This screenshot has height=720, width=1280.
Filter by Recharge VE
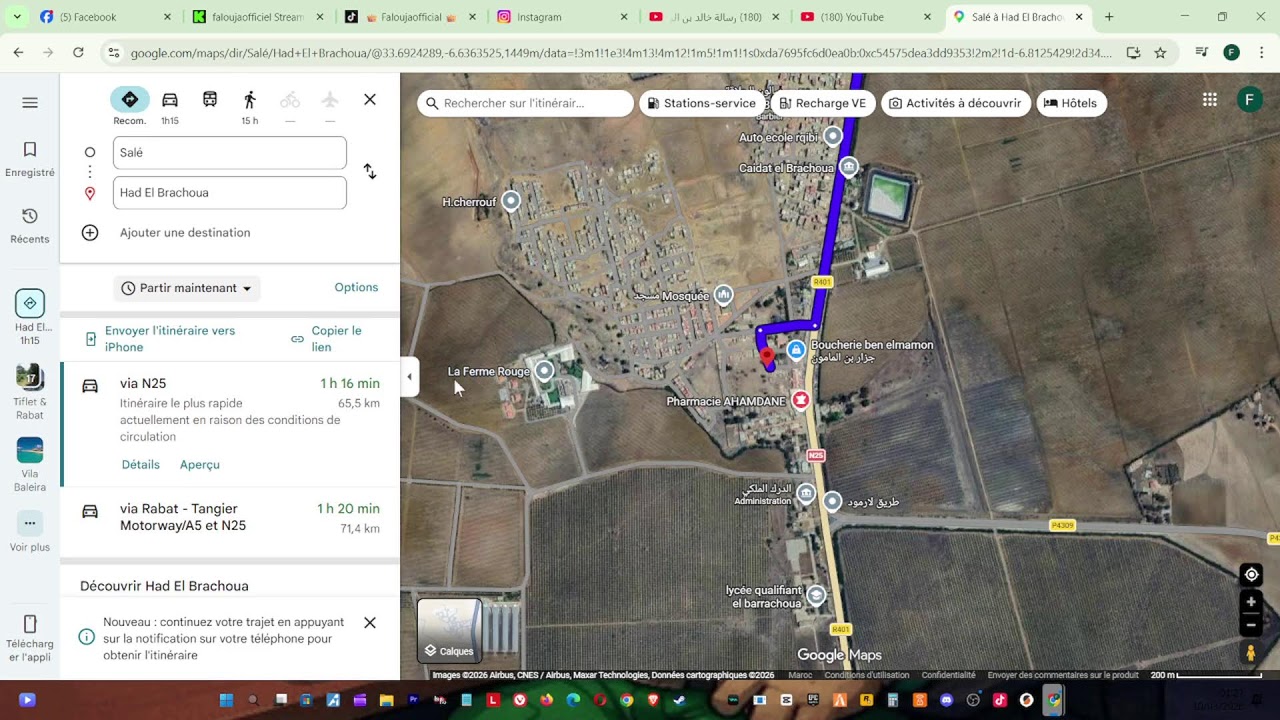[822, 103]
